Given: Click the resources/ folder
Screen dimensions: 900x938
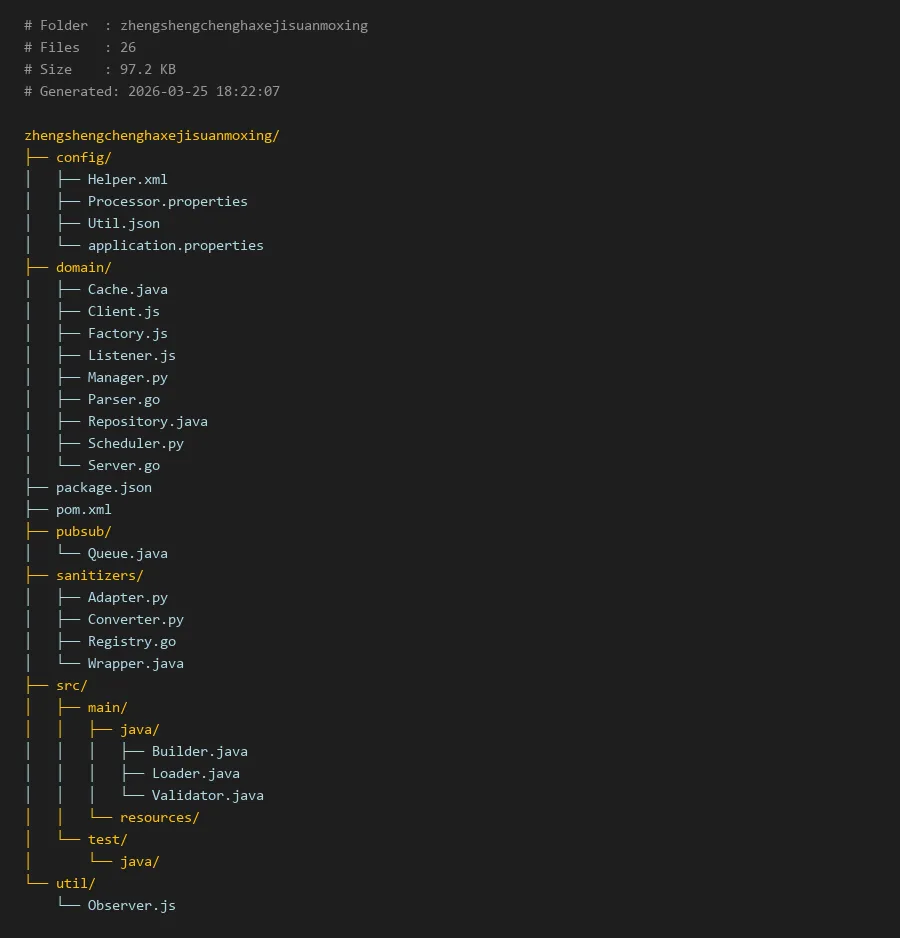Looking at the screenshot, I should coord(159,817).
